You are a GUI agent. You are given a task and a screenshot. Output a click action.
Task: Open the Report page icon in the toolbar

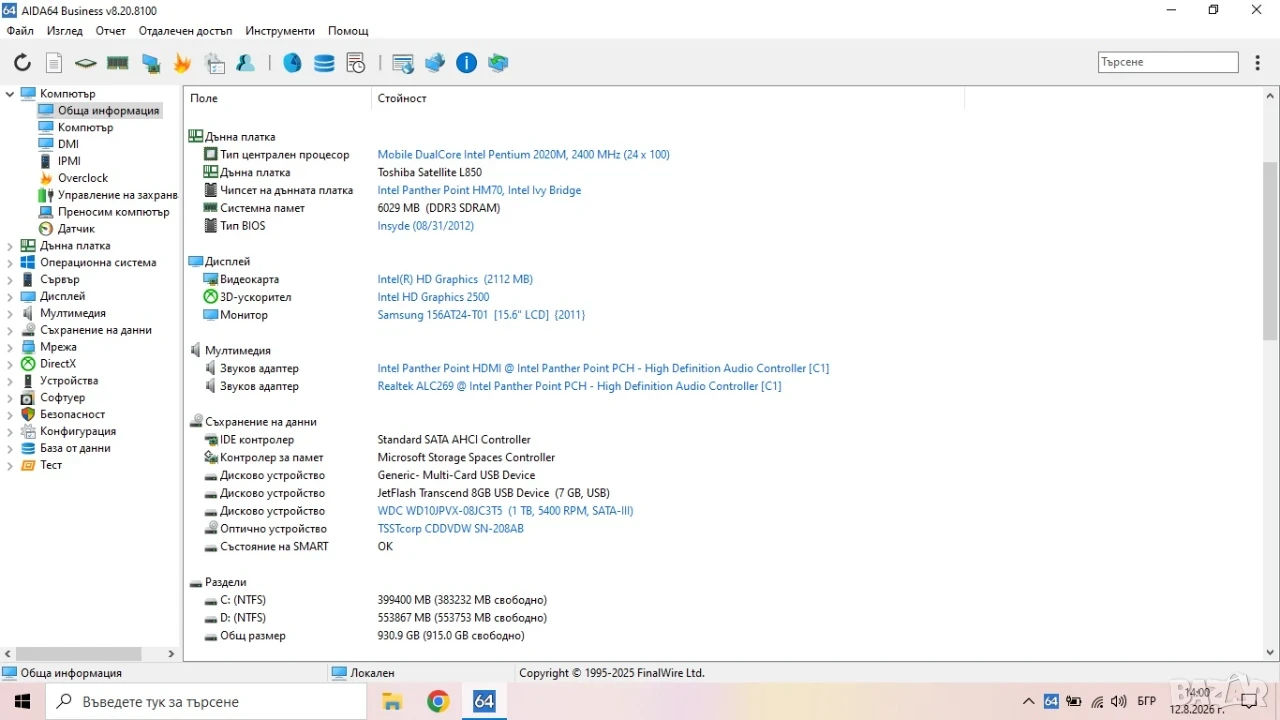[54, 63]
